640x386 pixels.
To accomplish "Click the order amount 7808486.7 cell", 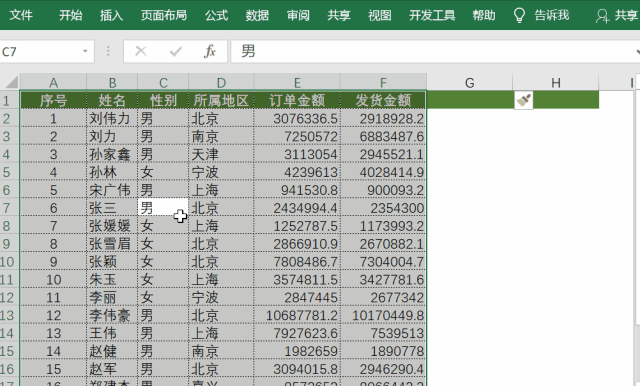I will tap(297, 262).
